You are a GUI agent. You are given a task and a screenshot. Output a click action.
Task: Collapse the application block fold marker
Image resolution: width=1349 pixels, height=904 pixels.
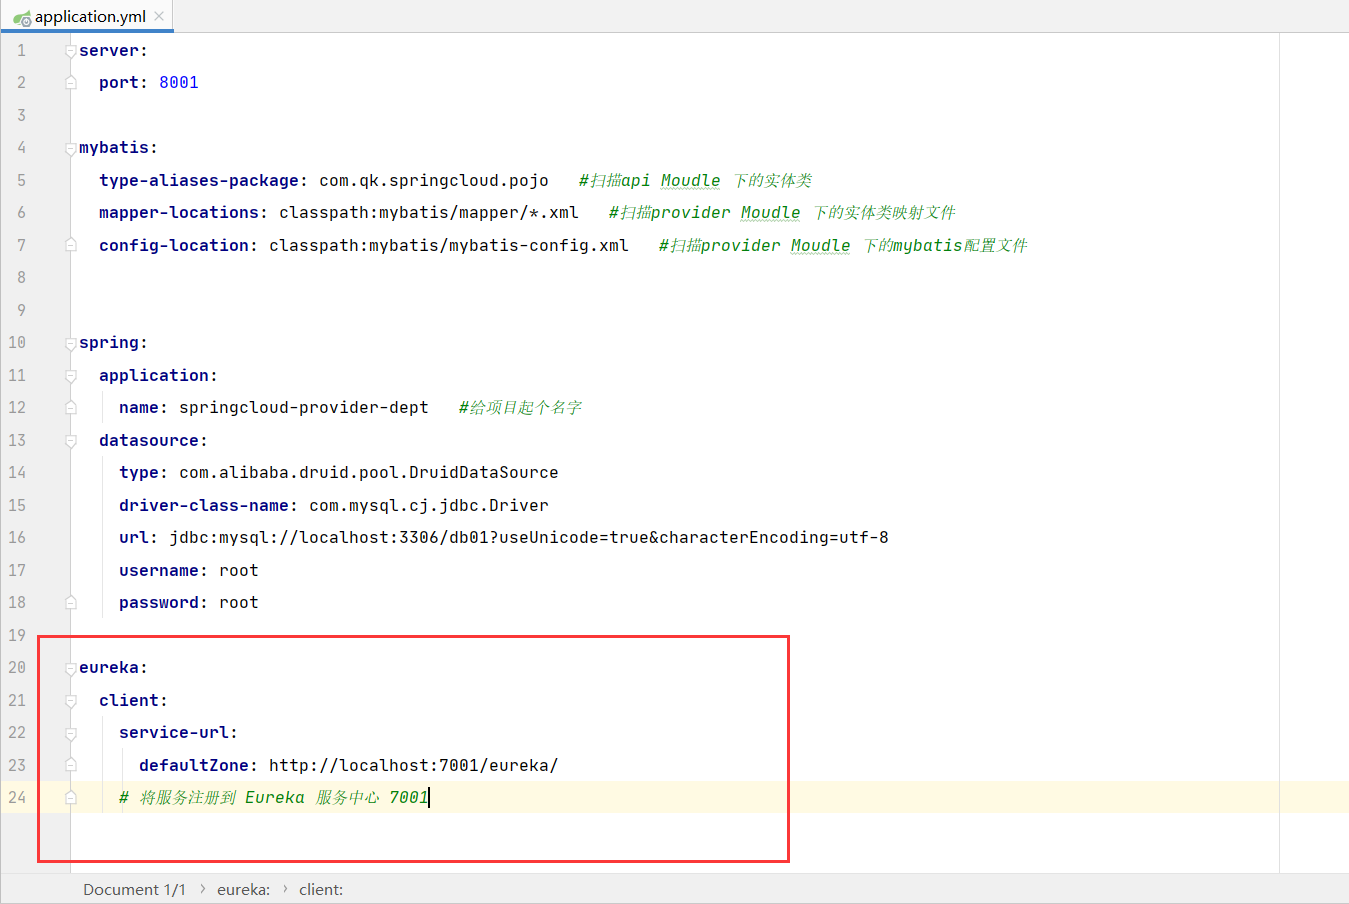[x=71, y=376]
